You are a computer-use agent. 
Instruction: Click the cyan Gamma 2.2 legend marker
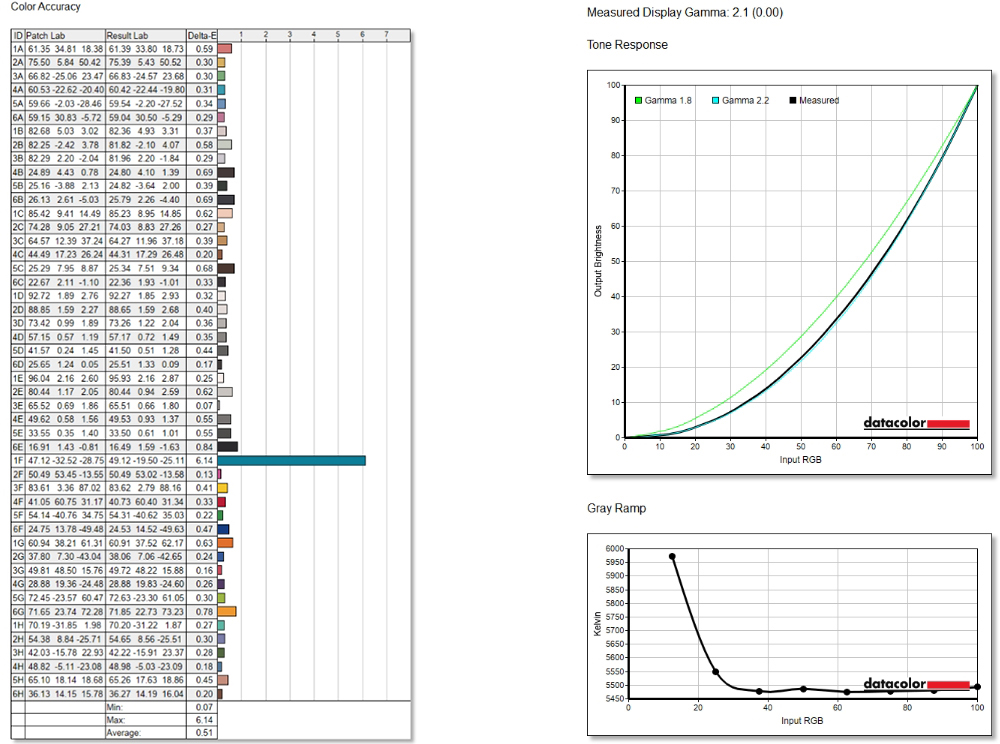point(715,101)
